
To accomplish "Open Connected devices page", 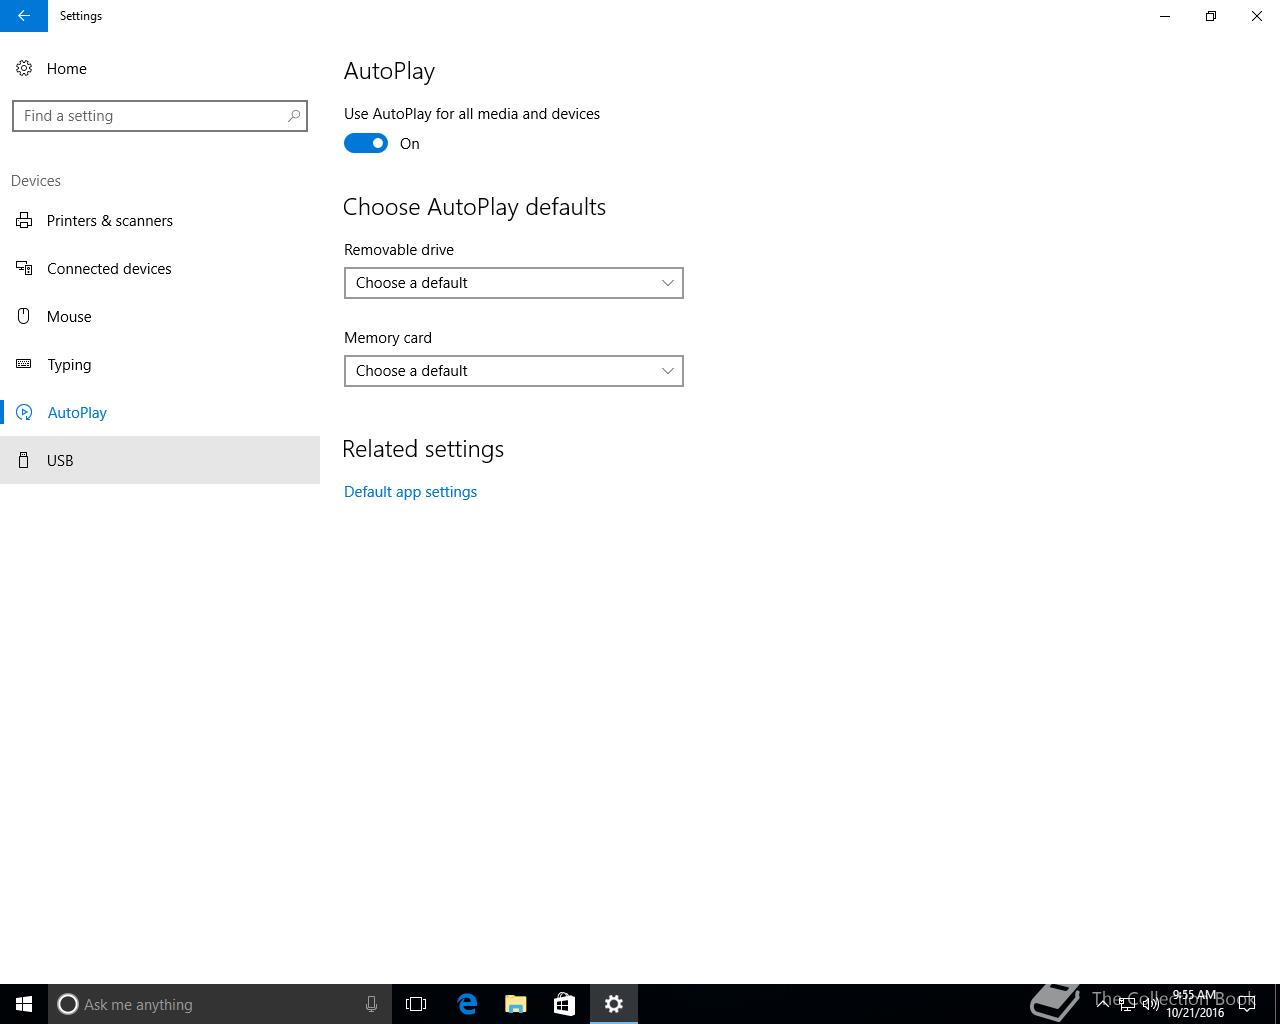I will point(160,268).
